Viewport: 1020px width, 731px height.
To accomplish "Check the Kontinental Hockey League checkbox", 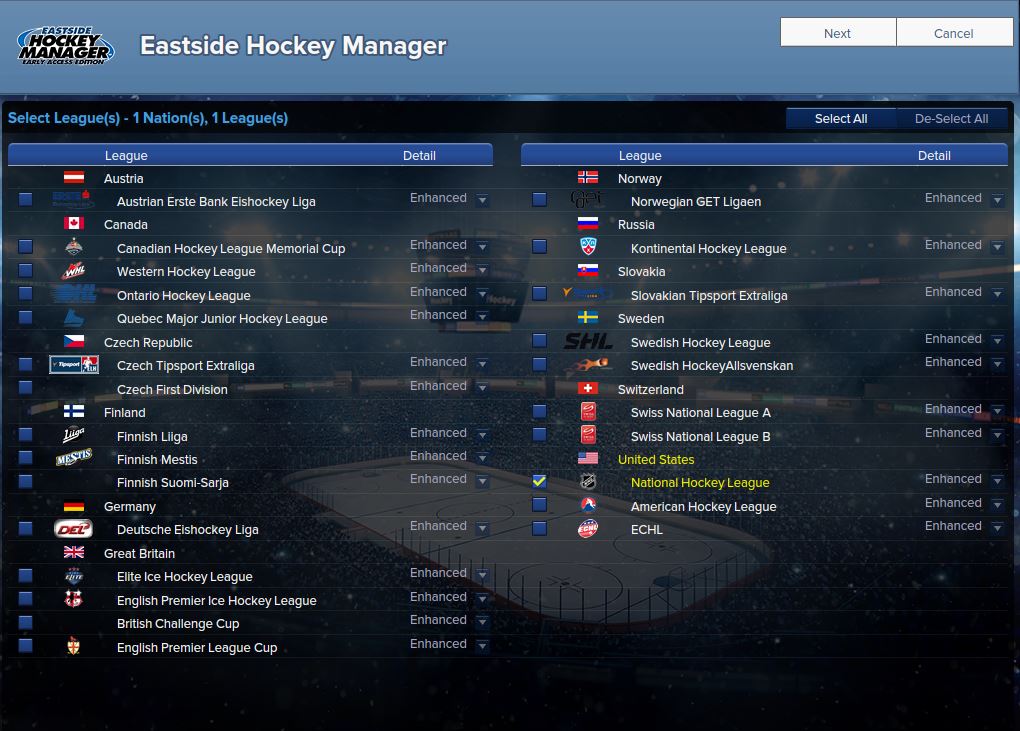I will [x=539, y=247].
